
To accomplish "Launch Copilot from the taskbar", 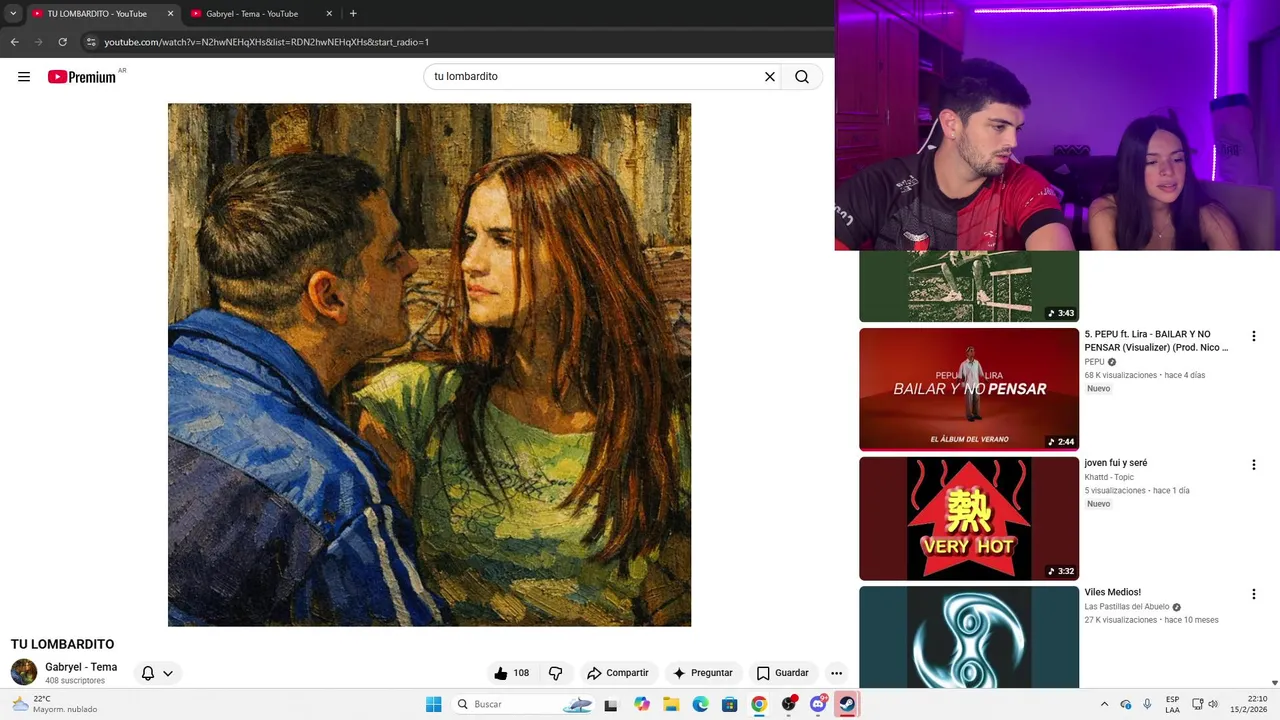I will click(x=642, y=704).
